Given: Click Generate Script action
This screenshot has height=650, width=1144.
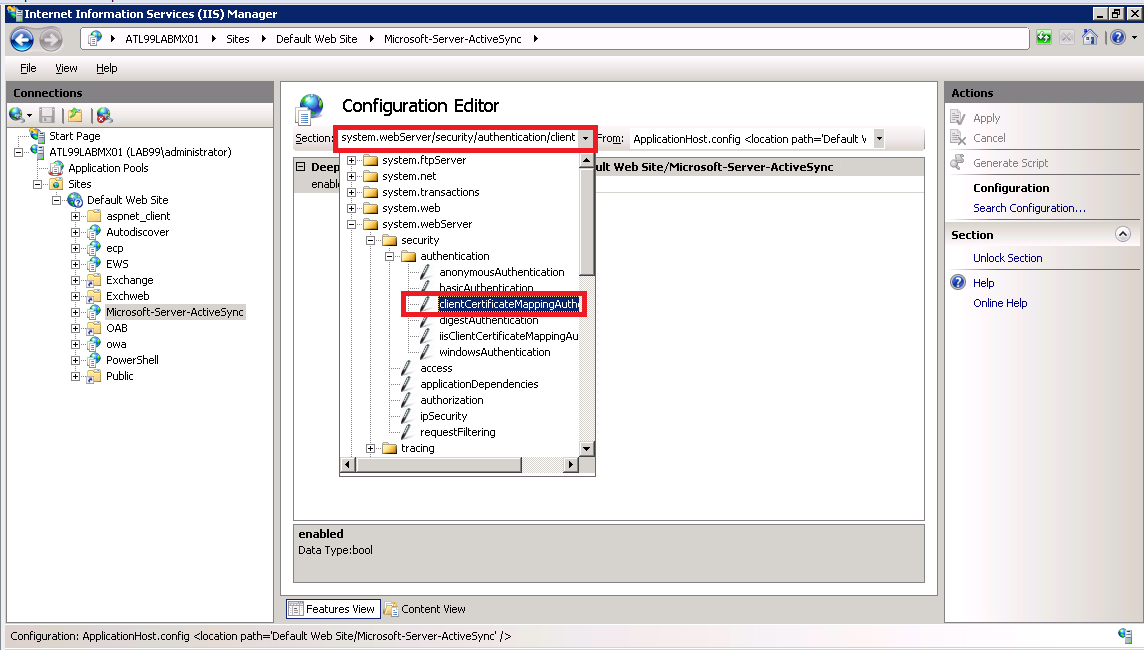Looking at the screenshot, I should click(1010, 163).
